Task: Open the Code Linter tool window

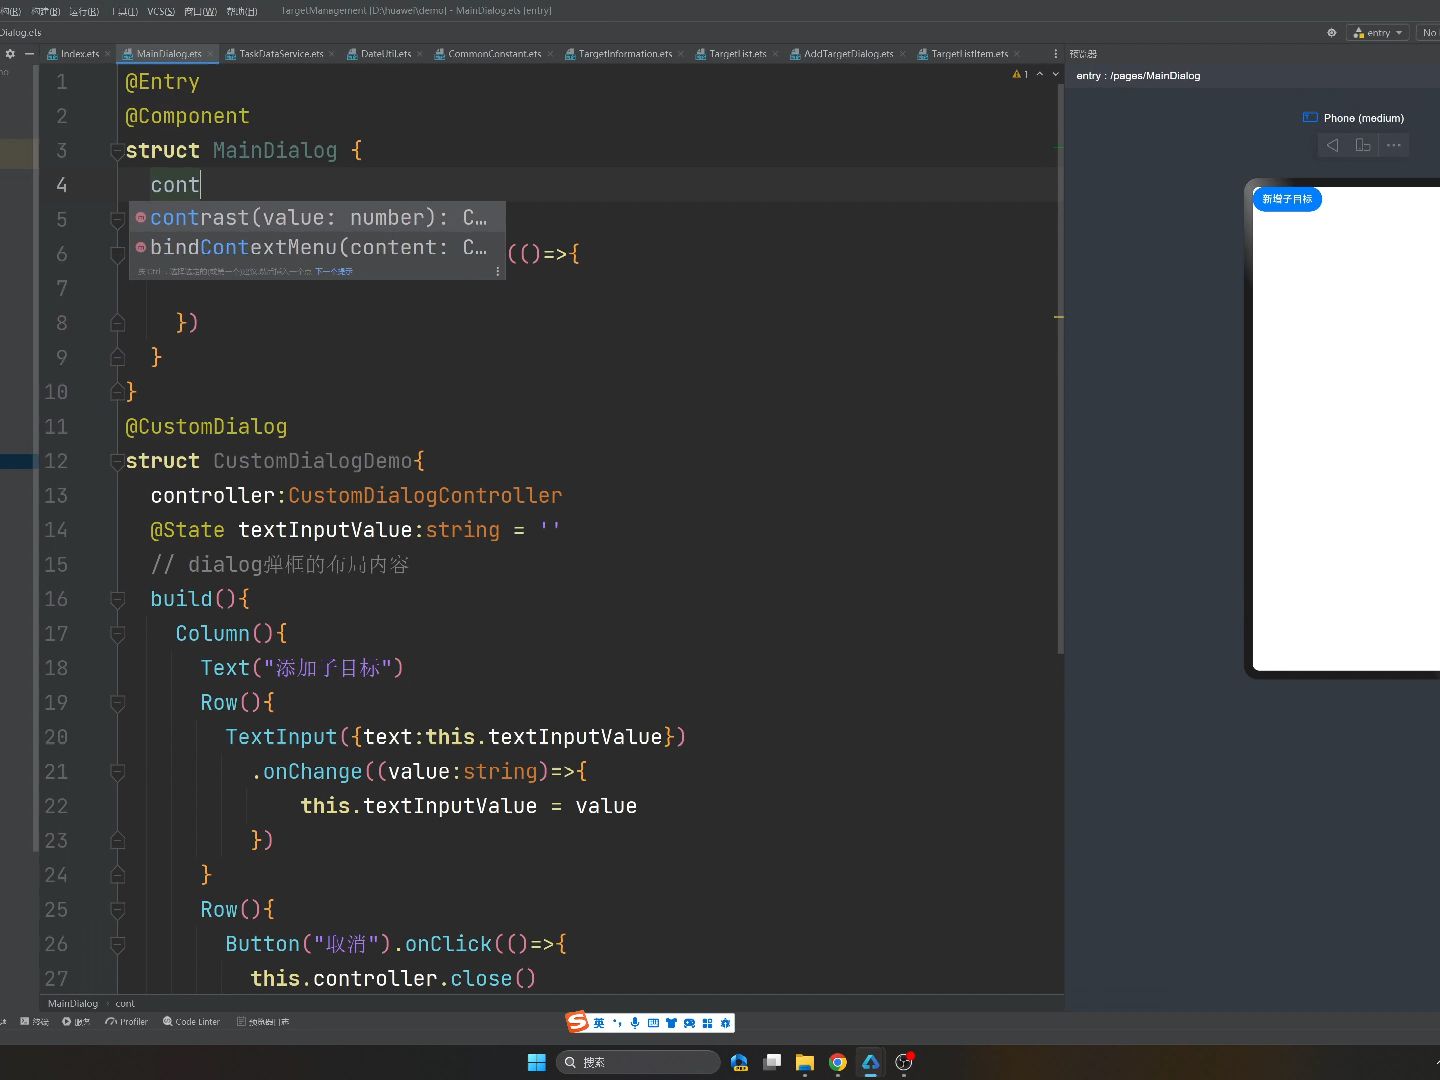Action: (191, 1022)
